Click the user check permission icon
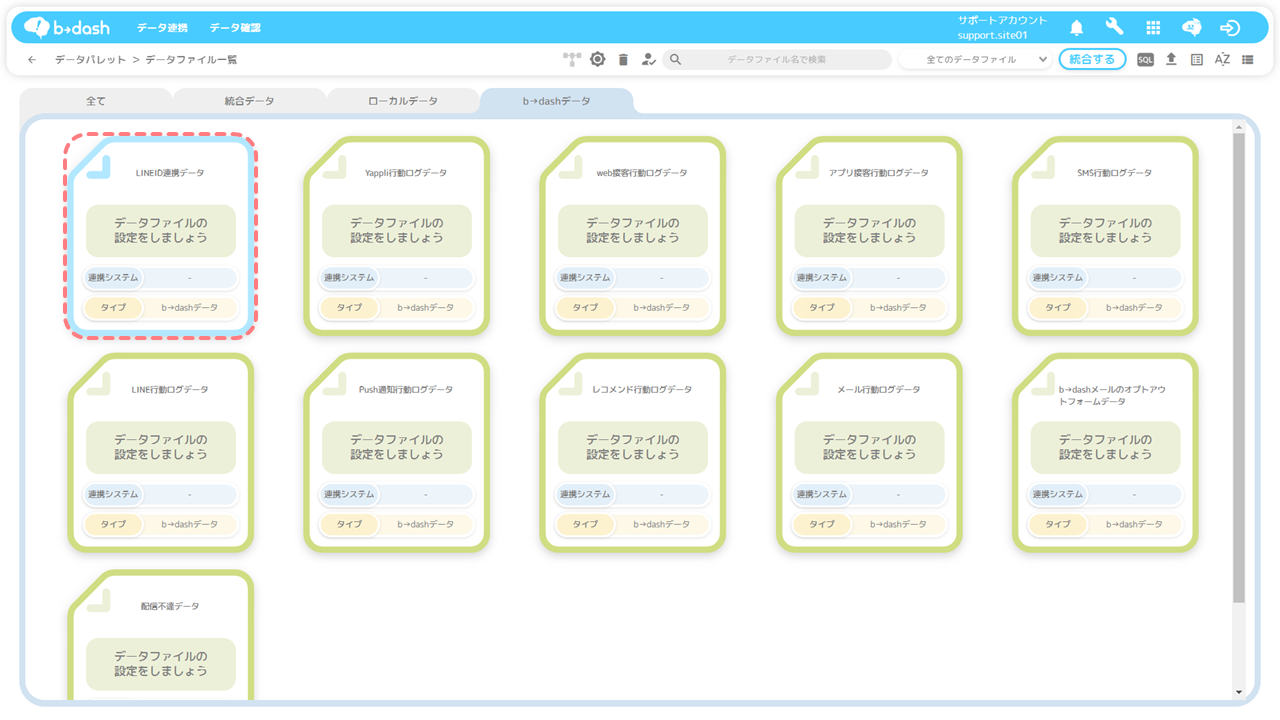 coord(648,60)
